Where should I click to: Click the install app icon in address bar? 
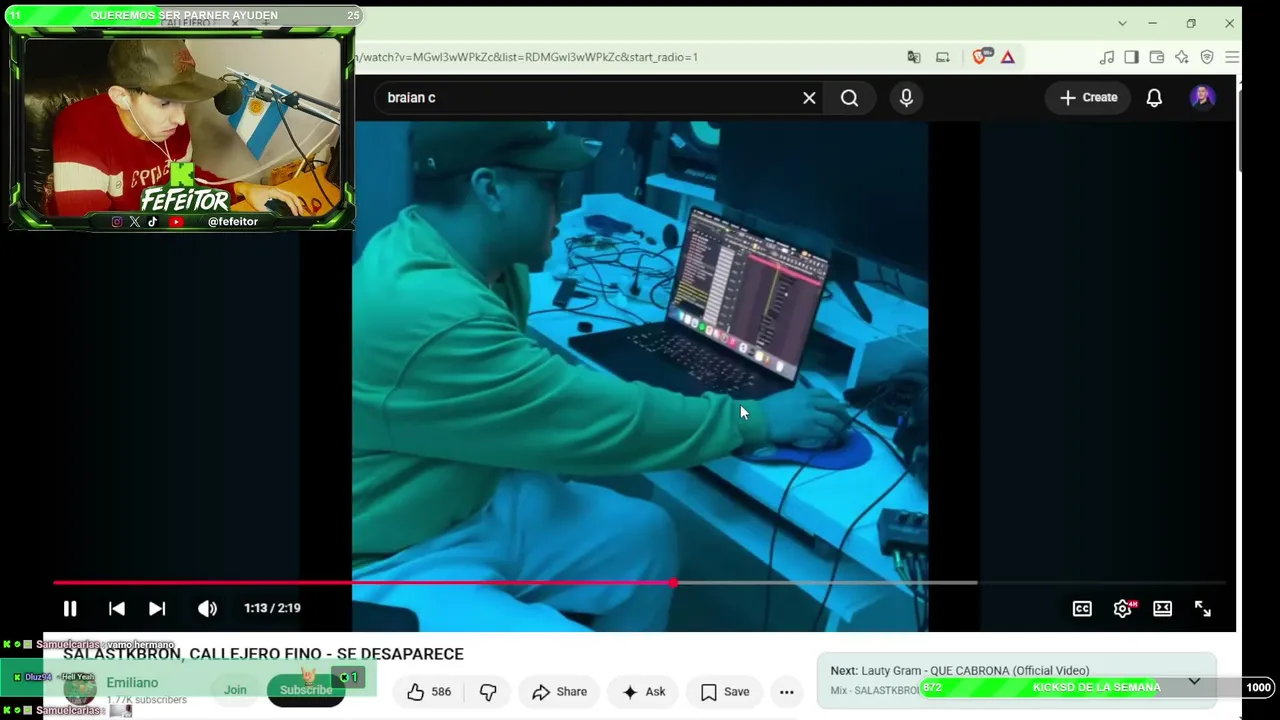(943, 57)
